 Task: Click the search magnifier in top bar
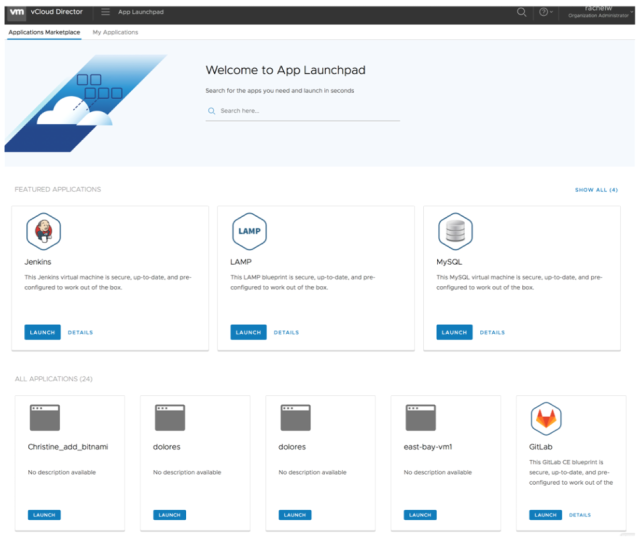click(x=521, y=12)
